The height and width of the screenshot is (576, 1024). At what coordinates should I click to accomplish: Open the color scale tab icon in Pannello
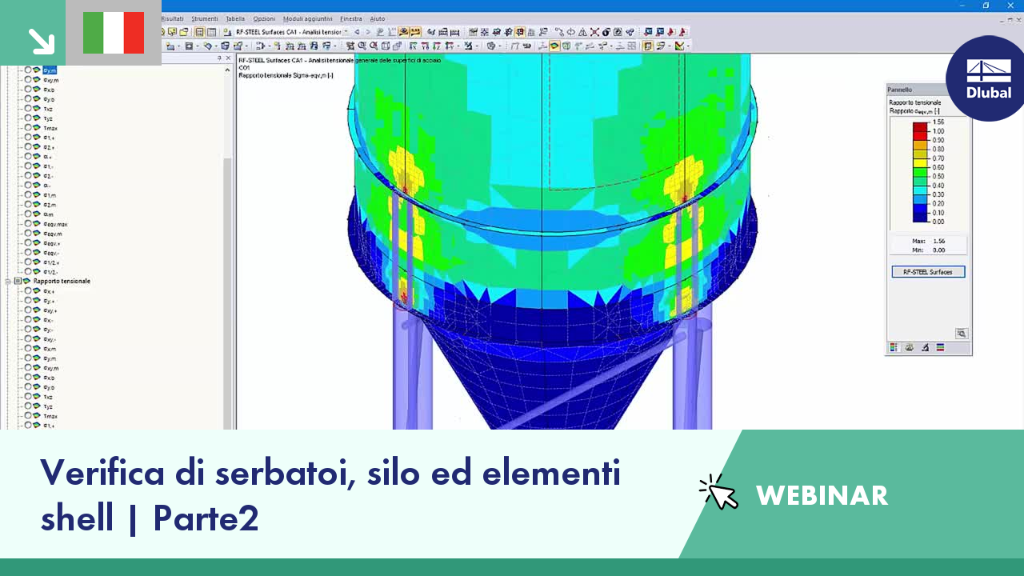pyautogui.click(x=893, y=347)
